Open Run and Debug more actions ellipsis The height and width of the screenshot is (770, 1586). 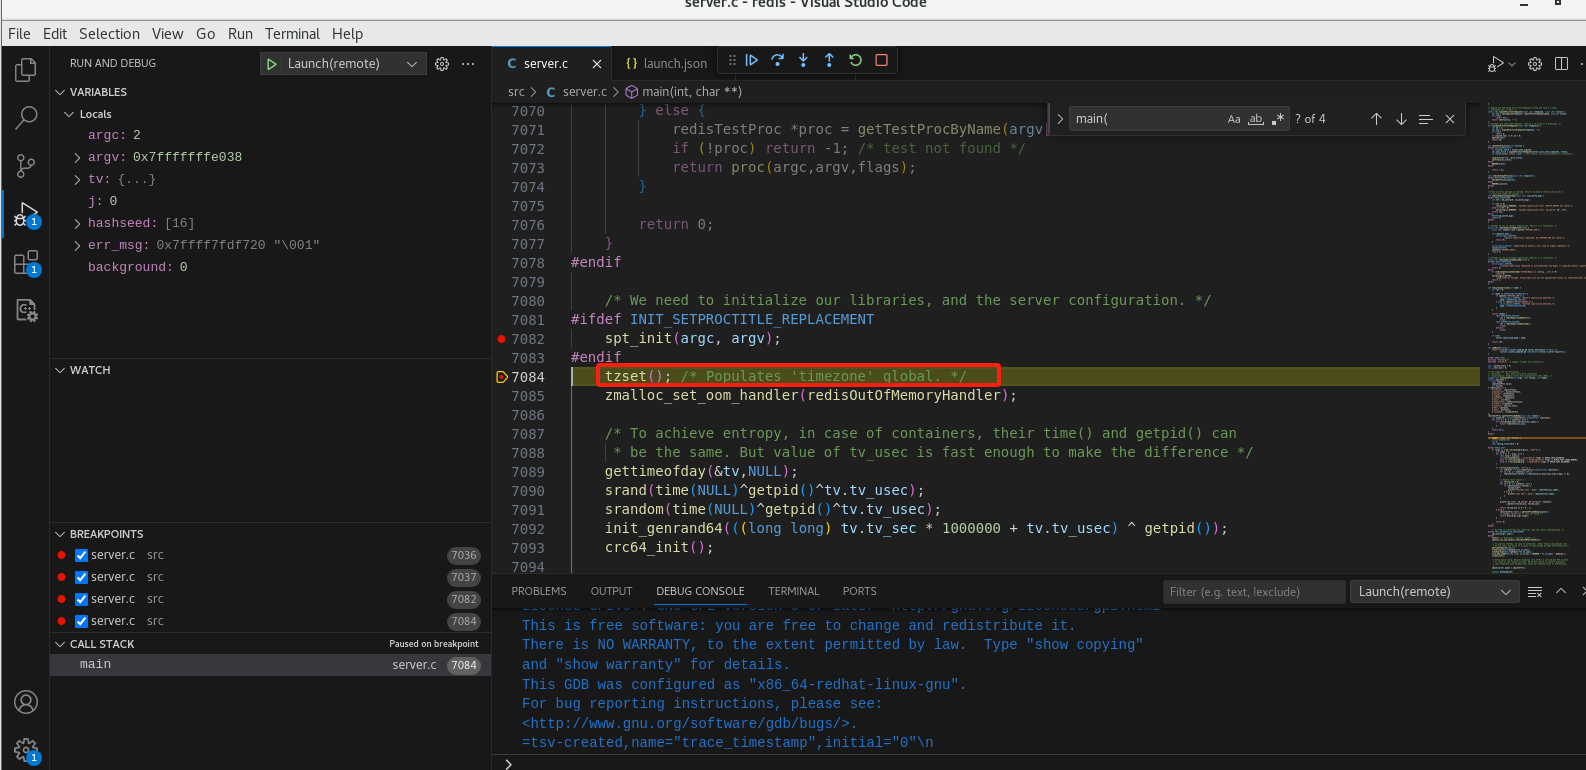point(468,64)
